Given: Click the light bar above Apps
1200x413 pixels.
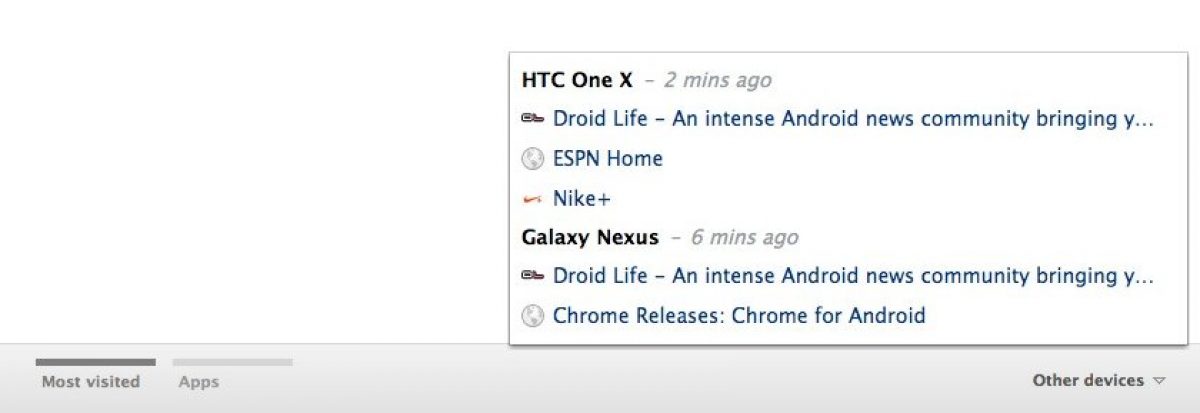Looking at the screenshot, I should pos(233,362).
